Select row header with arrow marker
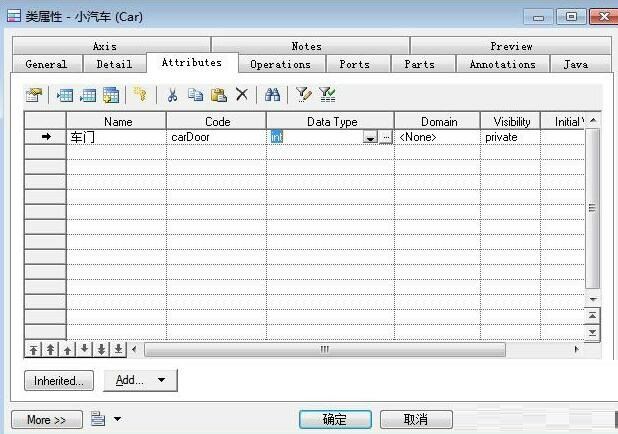 [45, 137]
